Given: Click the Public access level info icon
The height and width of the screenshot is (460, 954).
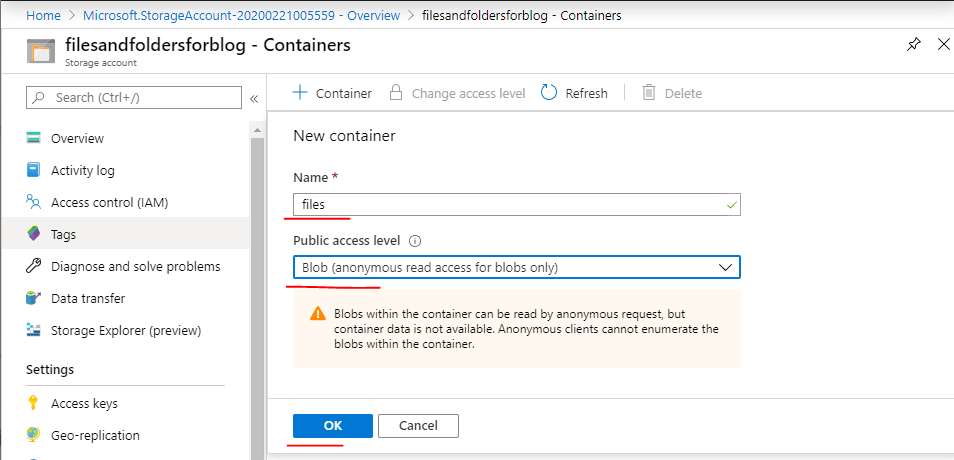Looking at the screenshot, I should click(x=415, y=241).
